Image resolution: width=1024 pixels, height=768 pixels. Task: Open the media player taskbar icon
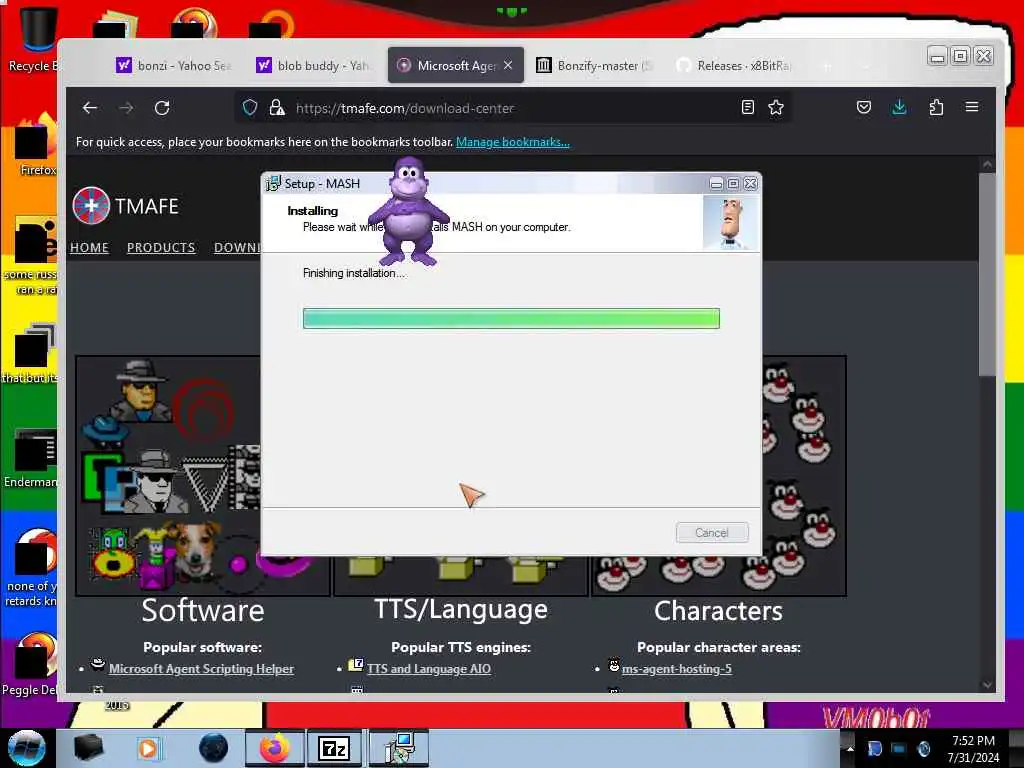(x=149, y=748)
